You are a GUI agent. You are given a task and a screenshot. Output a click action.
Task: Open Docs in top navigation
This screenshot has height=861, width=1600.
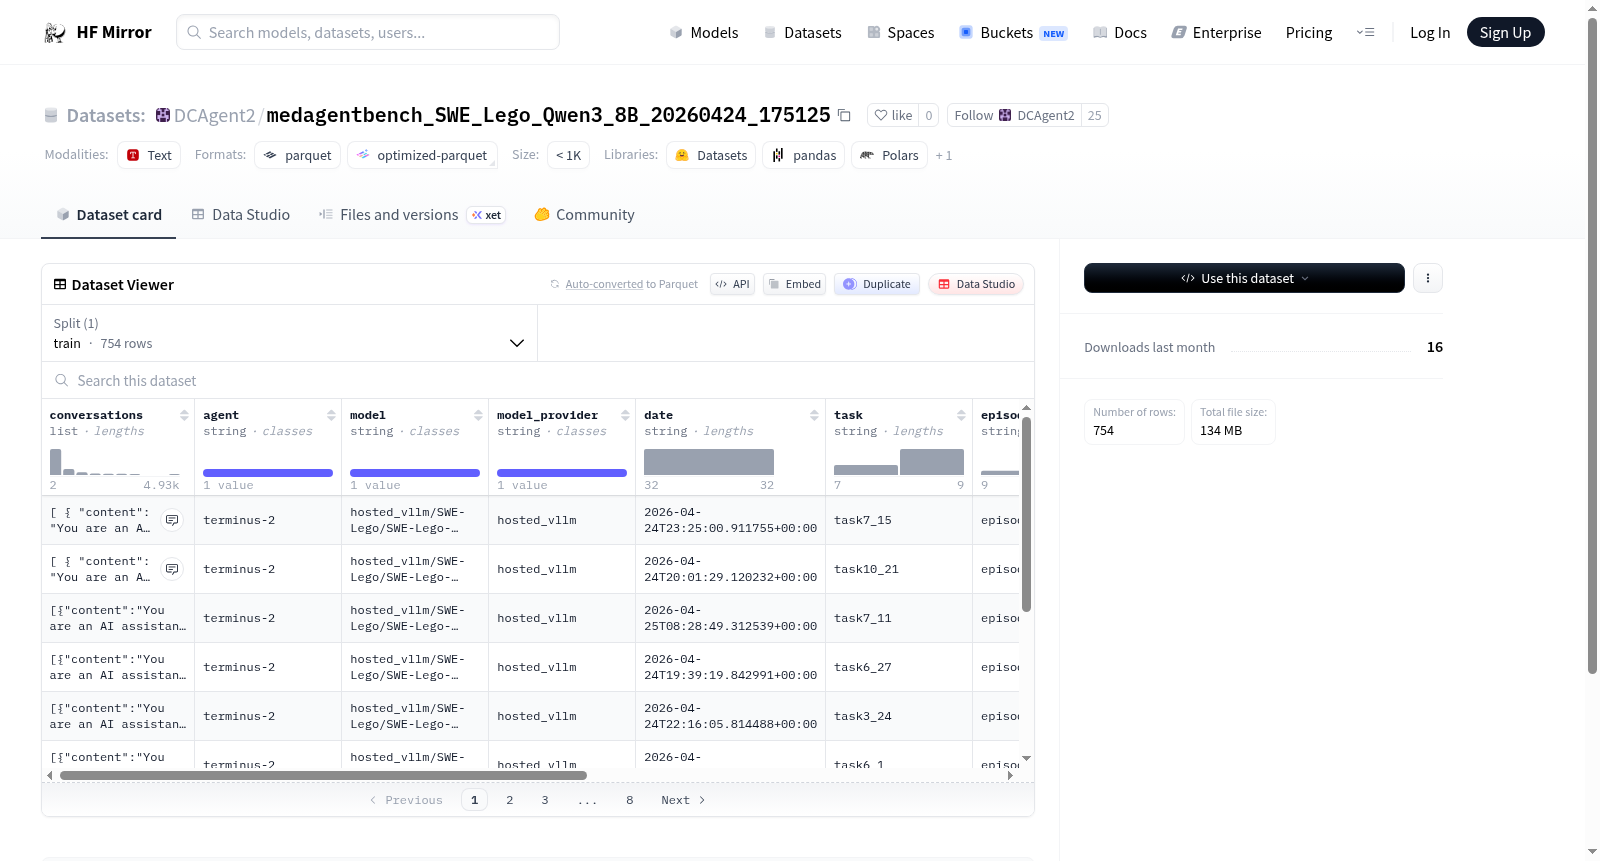point(1120,32)
